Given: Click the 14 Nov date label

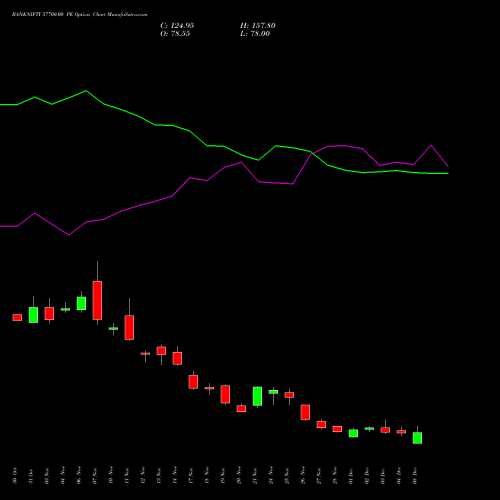Looking at the screenshot, I should point(175,476).
